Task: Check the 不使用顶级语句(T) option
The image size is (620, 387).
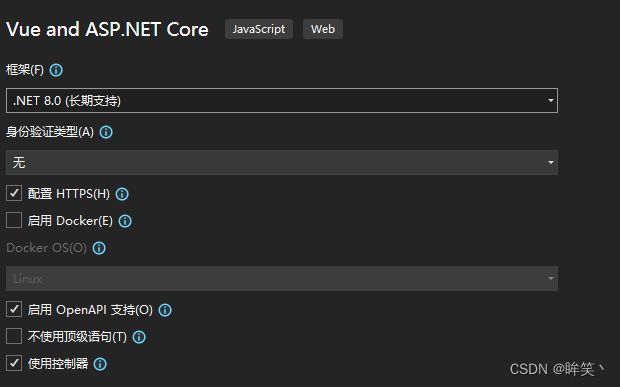Action: click(14, 336)
